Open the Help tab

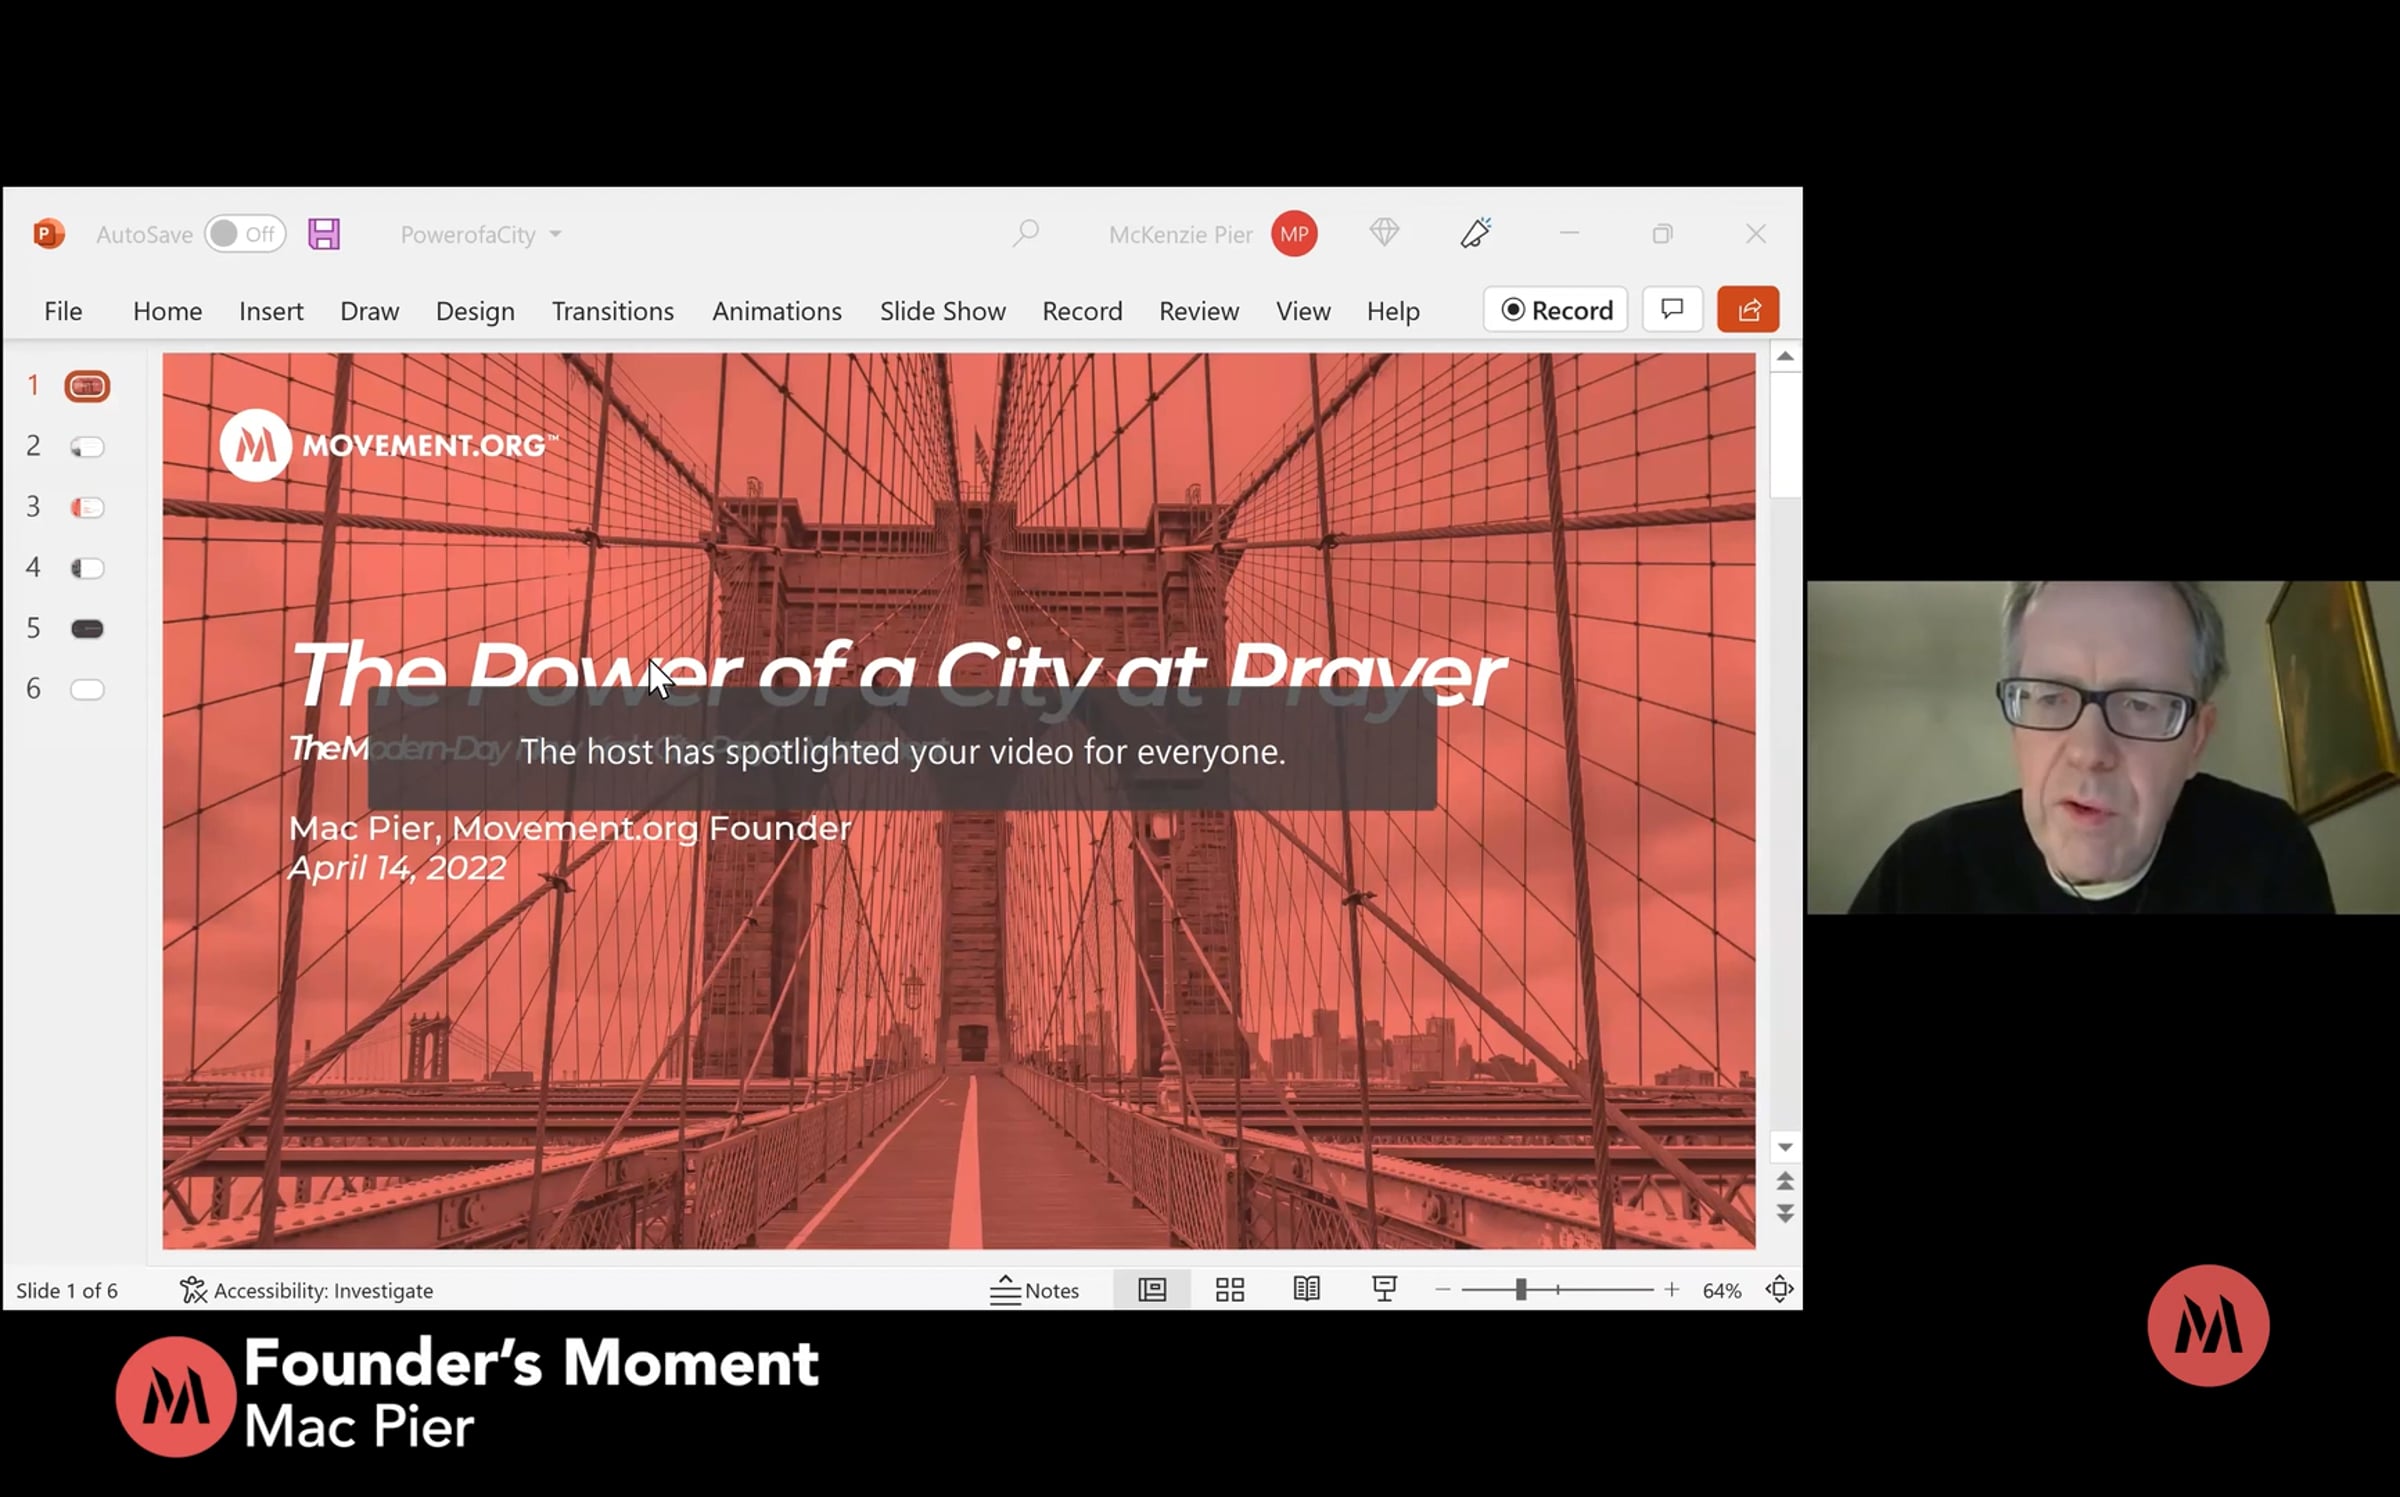click(1393, 311)
